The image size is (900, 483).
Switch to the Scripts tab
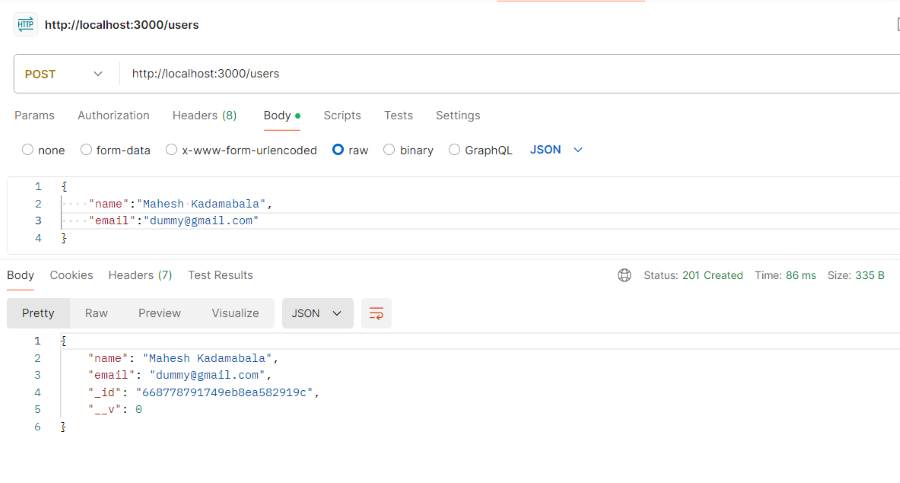342,115
